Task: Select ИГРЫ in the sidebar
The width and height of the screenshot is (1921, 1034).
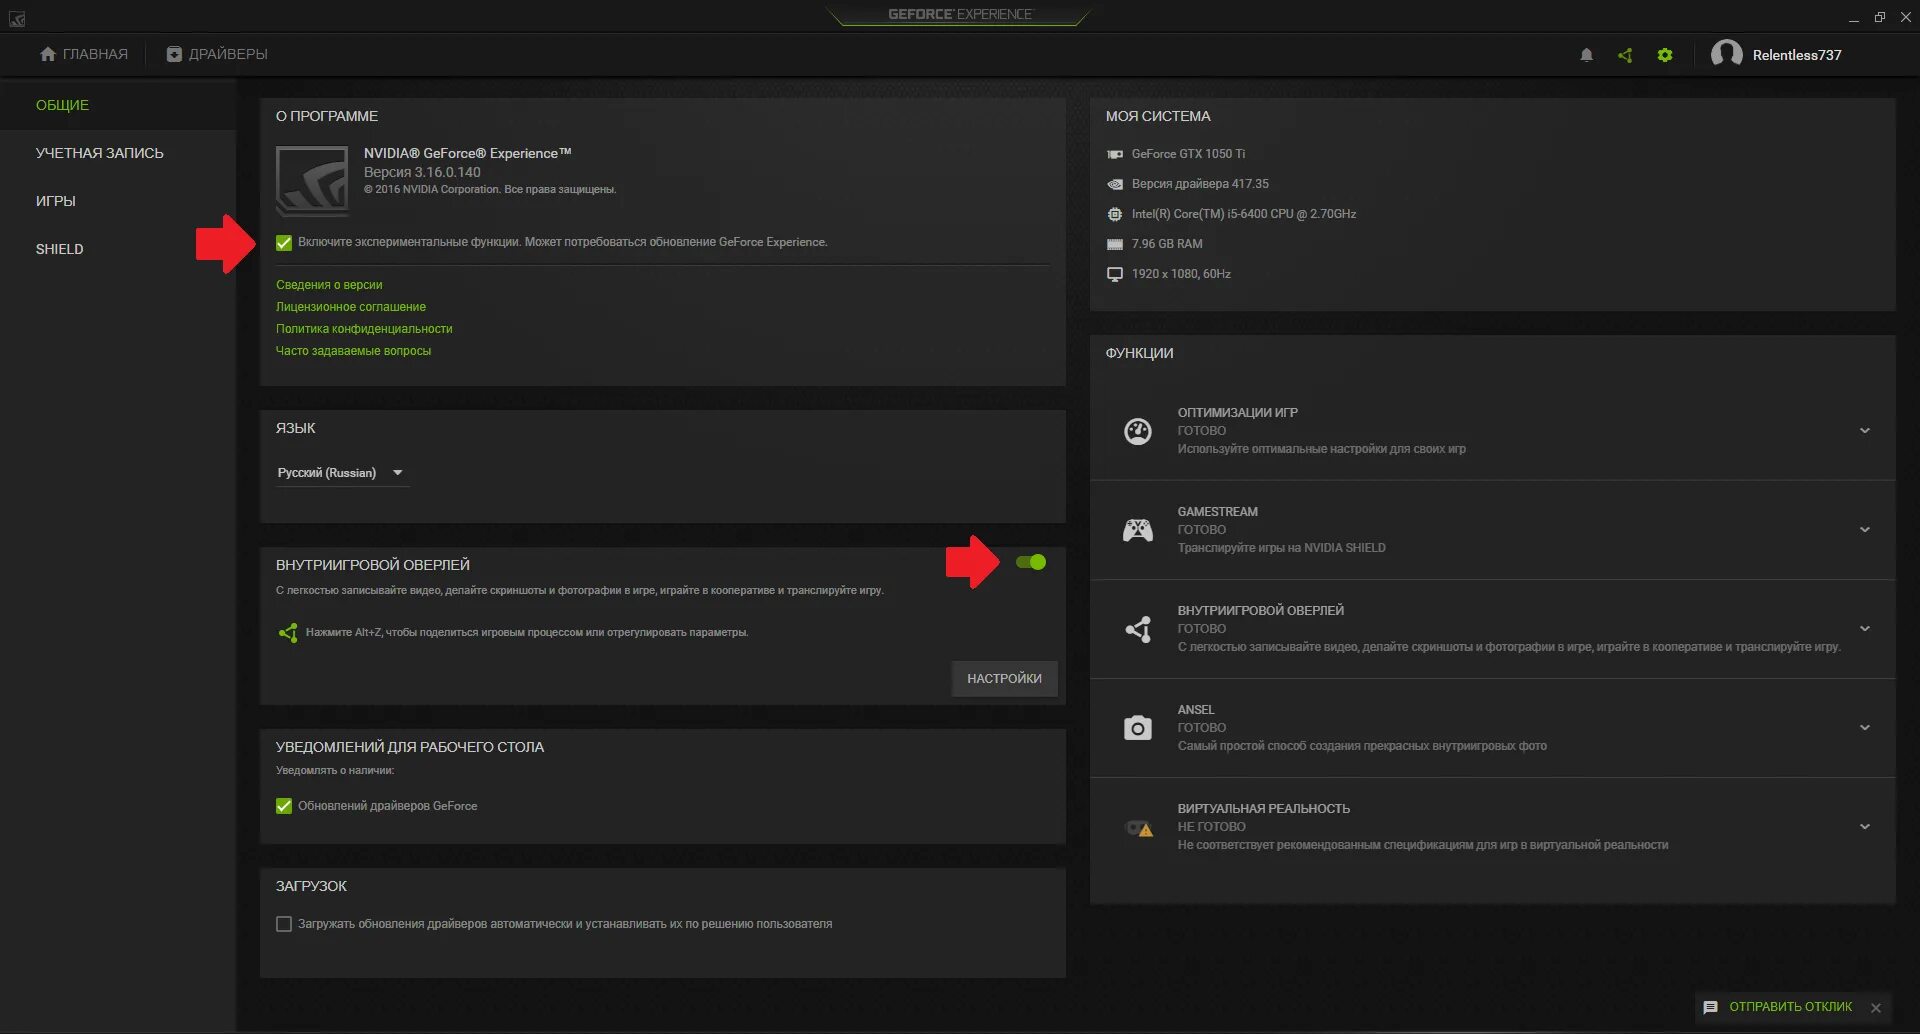Action: (118, 201)
